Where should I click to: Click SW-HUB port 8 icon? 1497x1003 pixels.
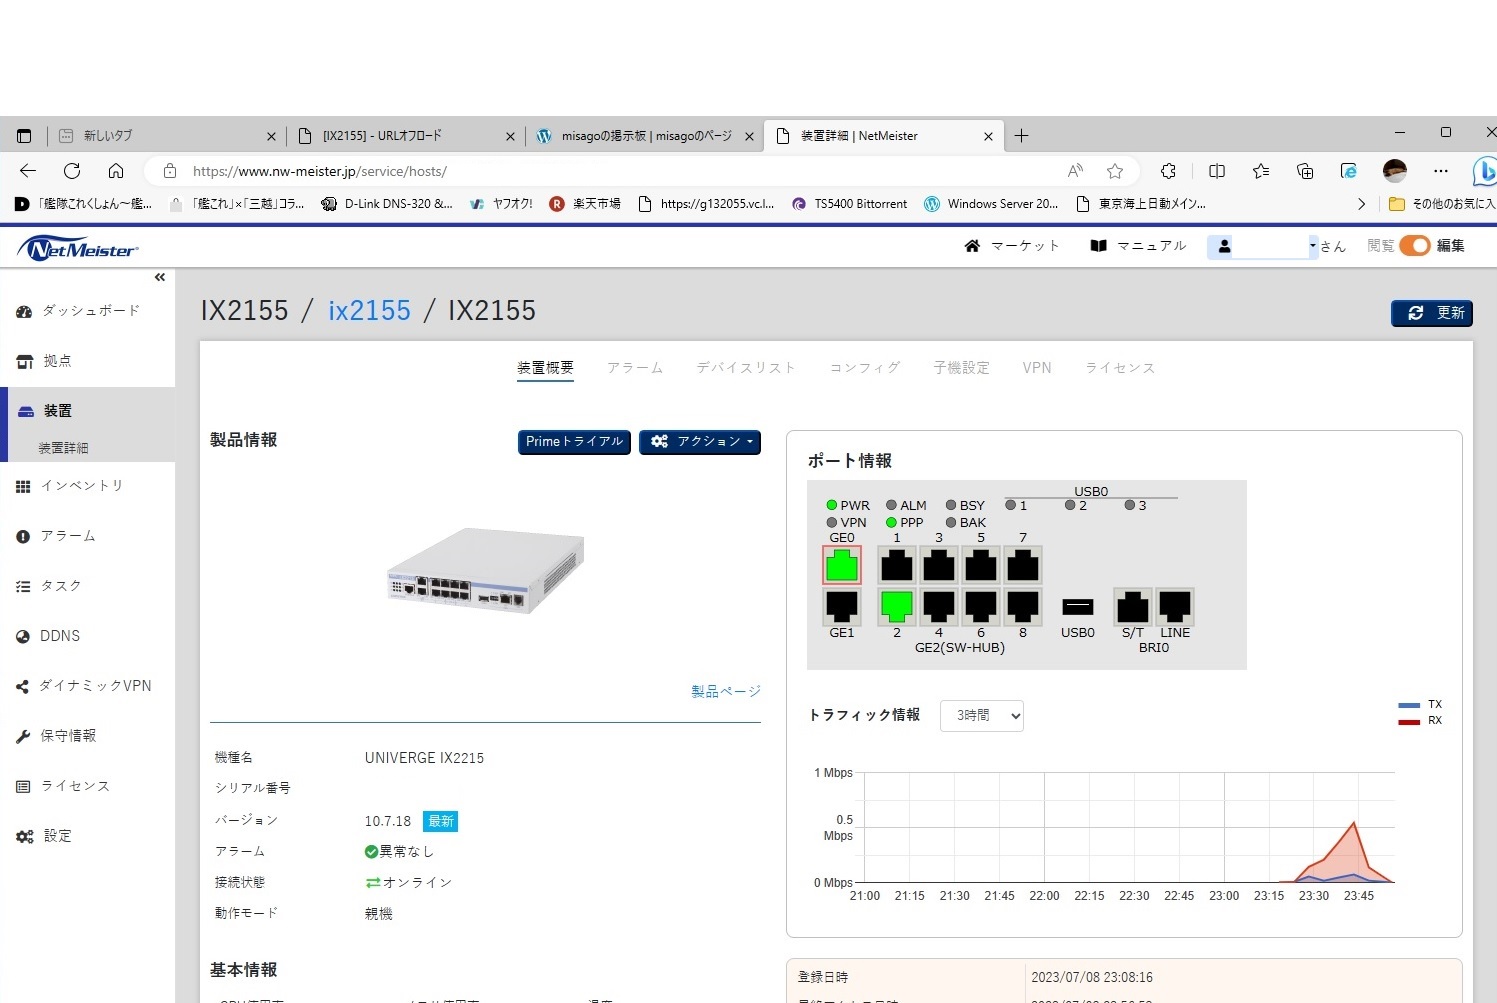1023,606
